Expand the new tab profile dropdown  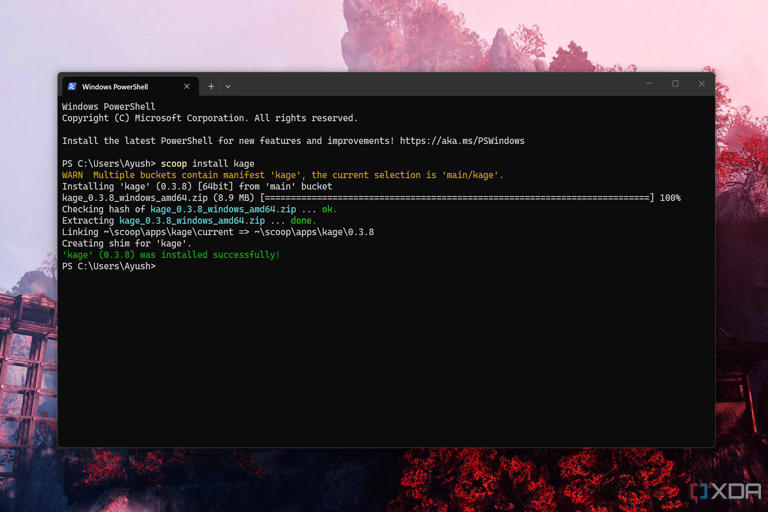(x=228, y=86)
